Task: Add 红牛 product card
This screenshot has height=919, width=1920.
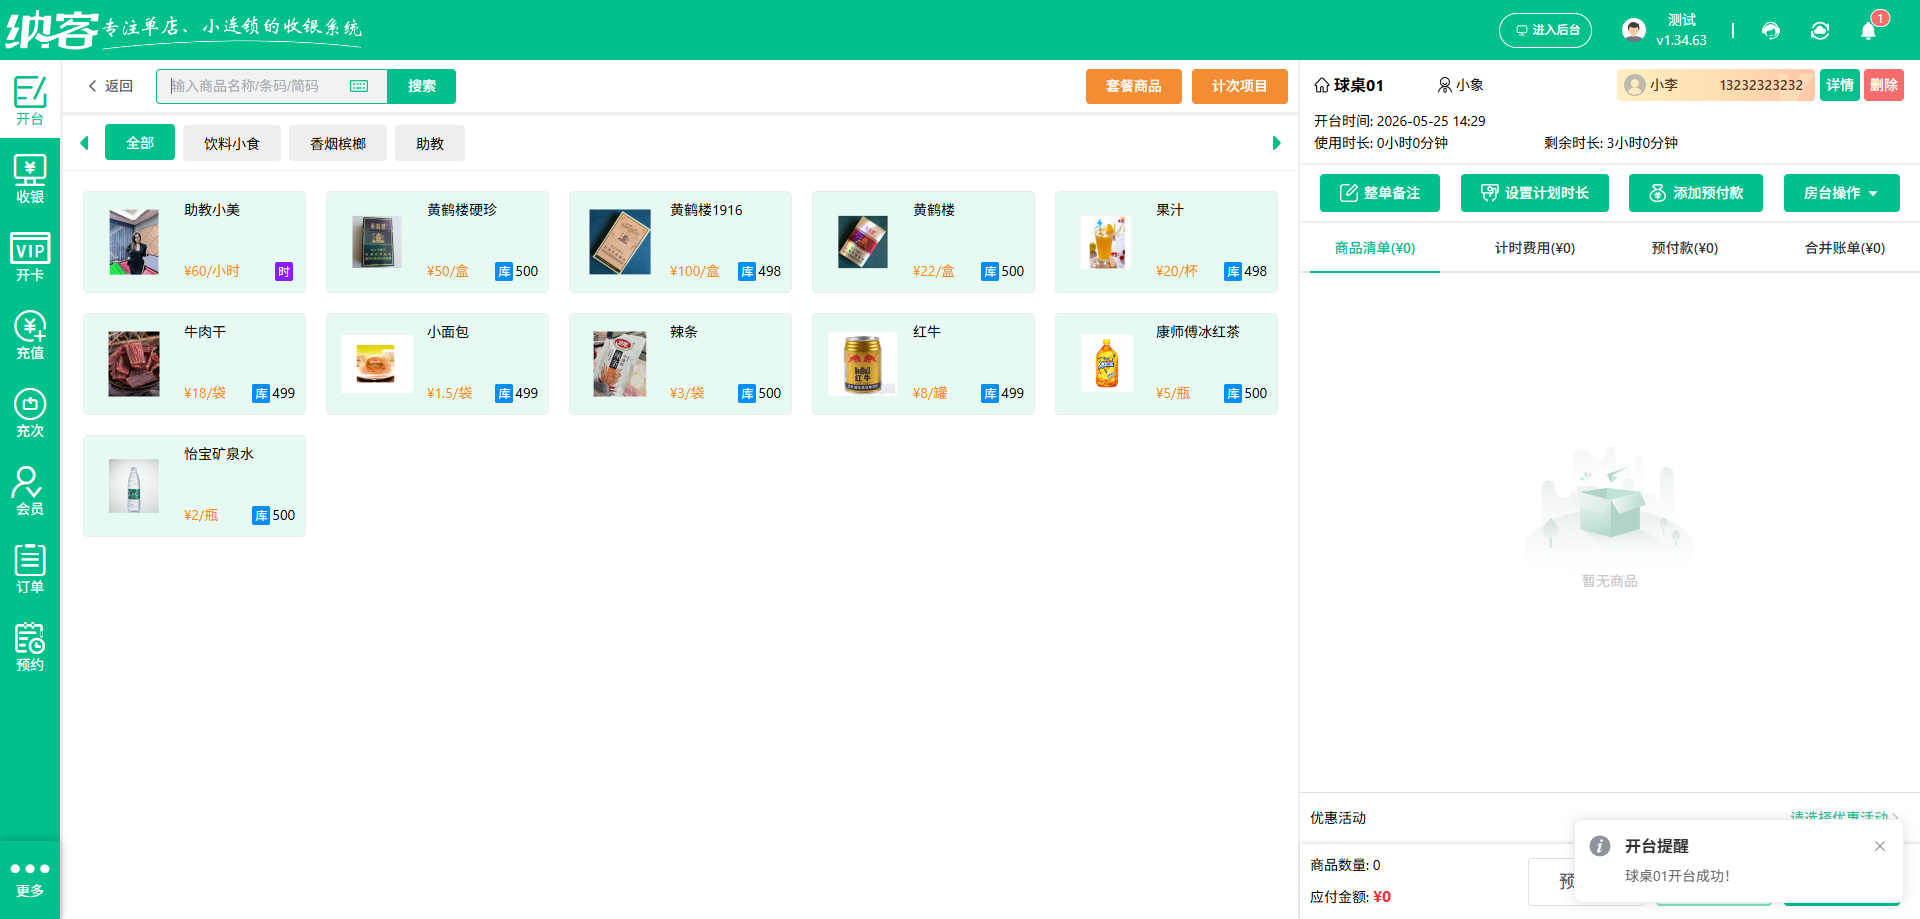Action: (923, 364)
